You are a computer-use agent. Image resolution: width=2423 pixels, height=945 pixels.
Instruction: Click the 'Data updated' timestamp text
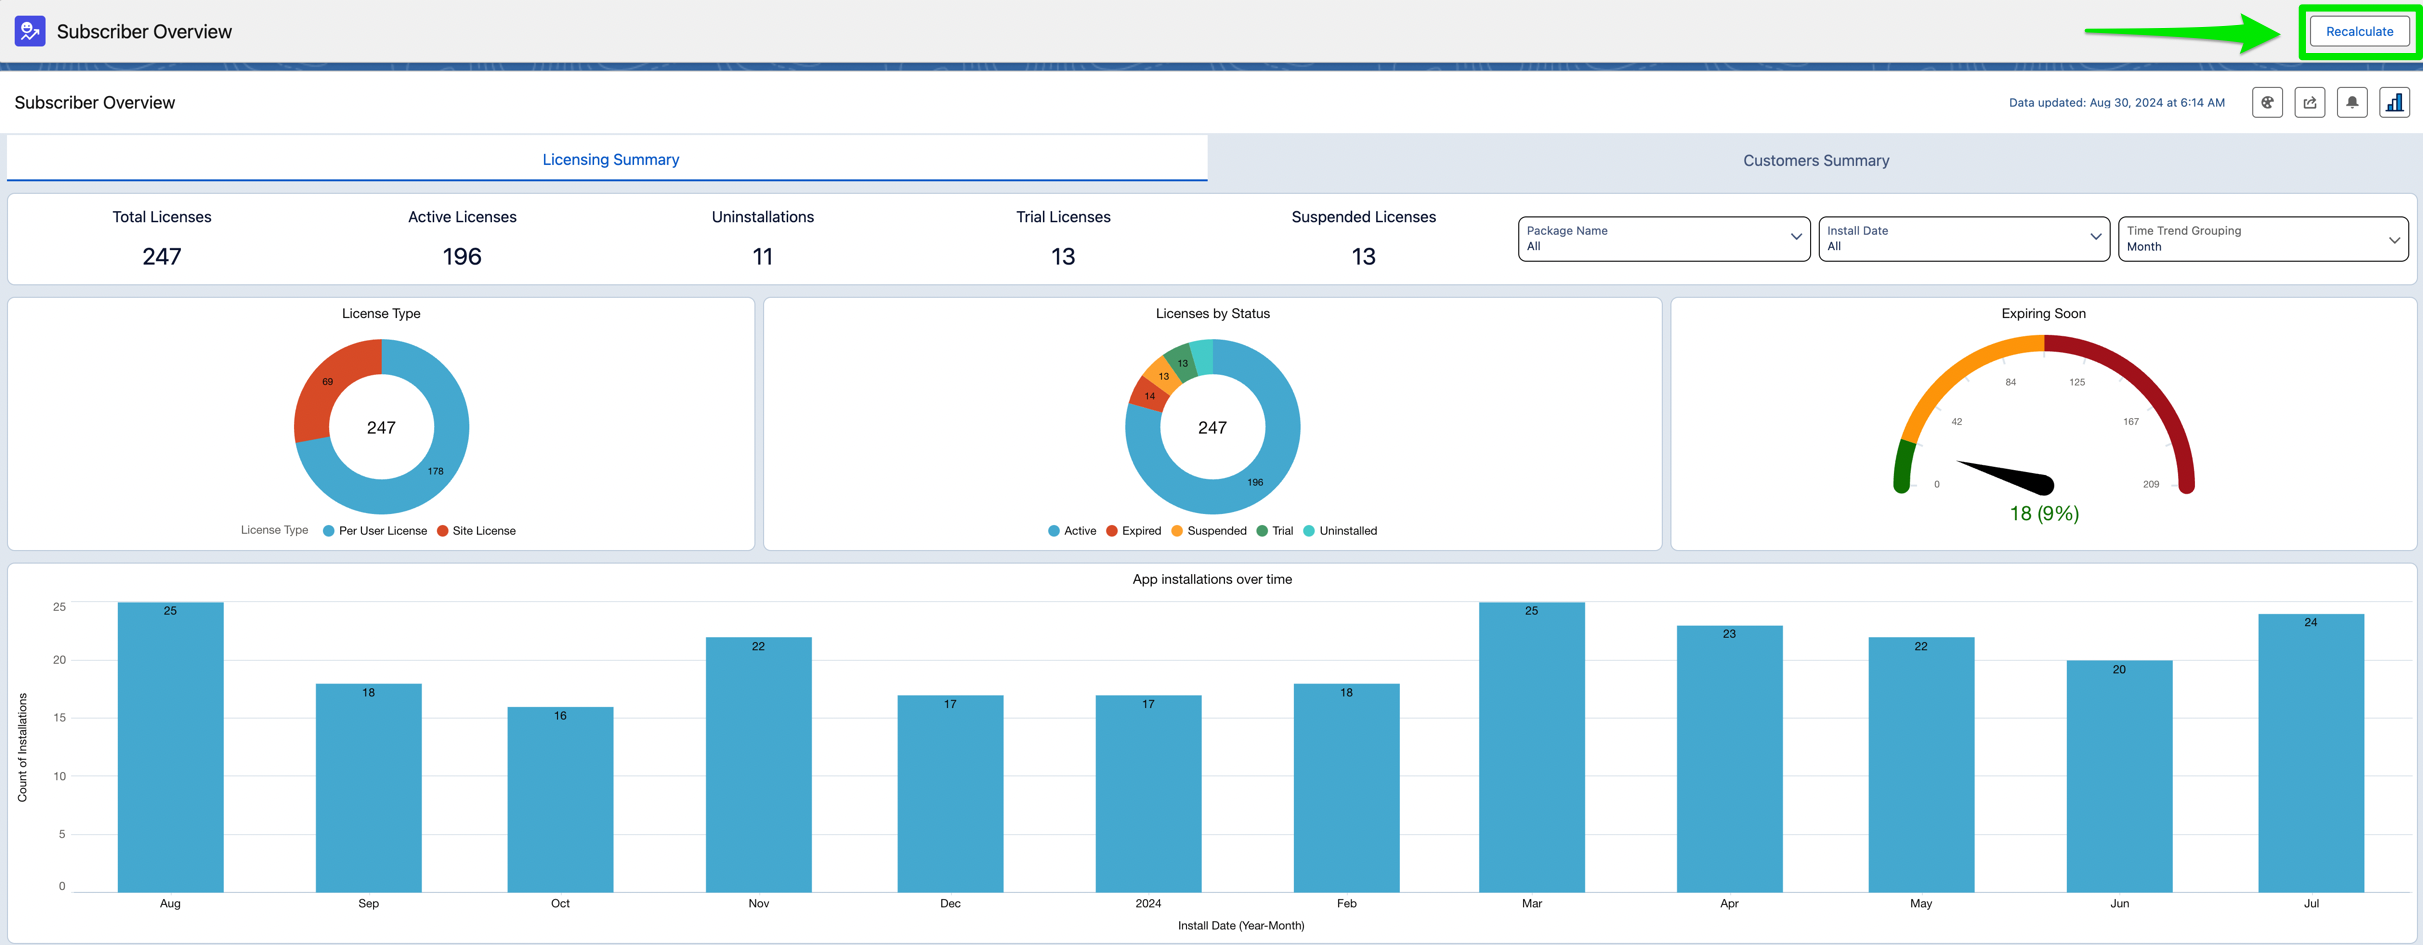[x=2116, y=102]
